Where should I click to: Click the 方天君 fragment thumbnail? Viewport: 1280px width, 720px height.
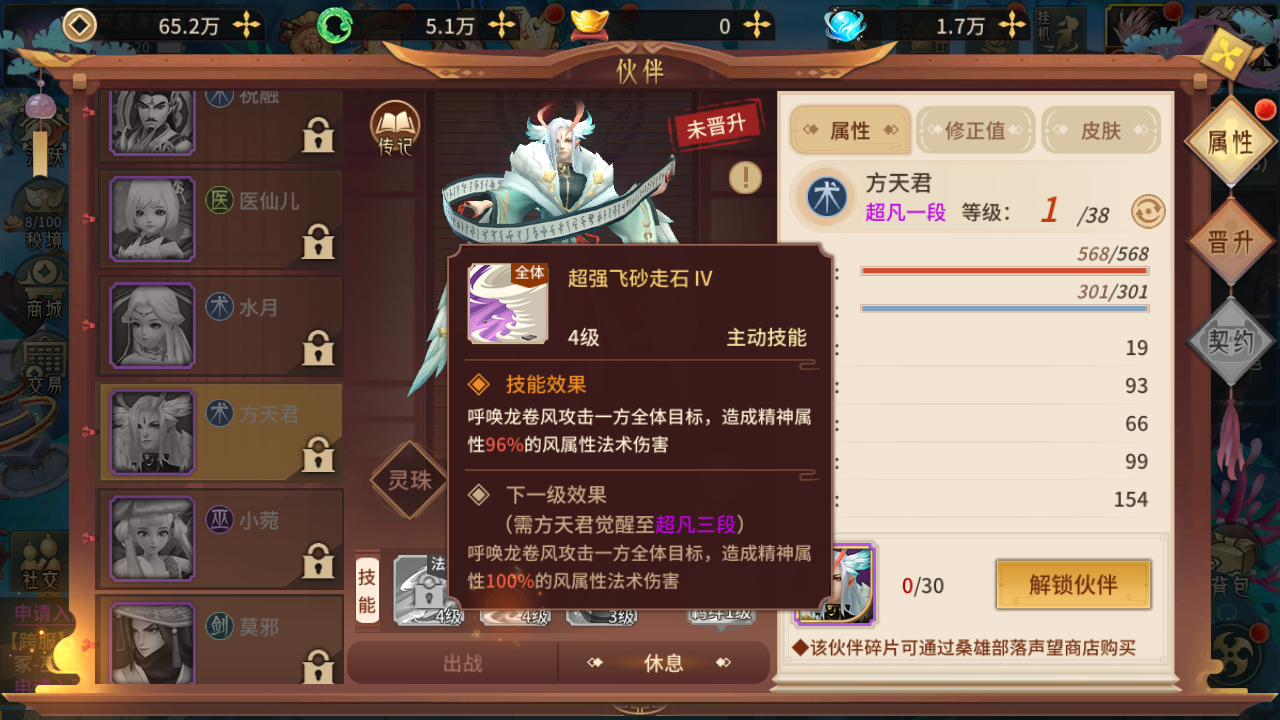click(x=836, y=584)
